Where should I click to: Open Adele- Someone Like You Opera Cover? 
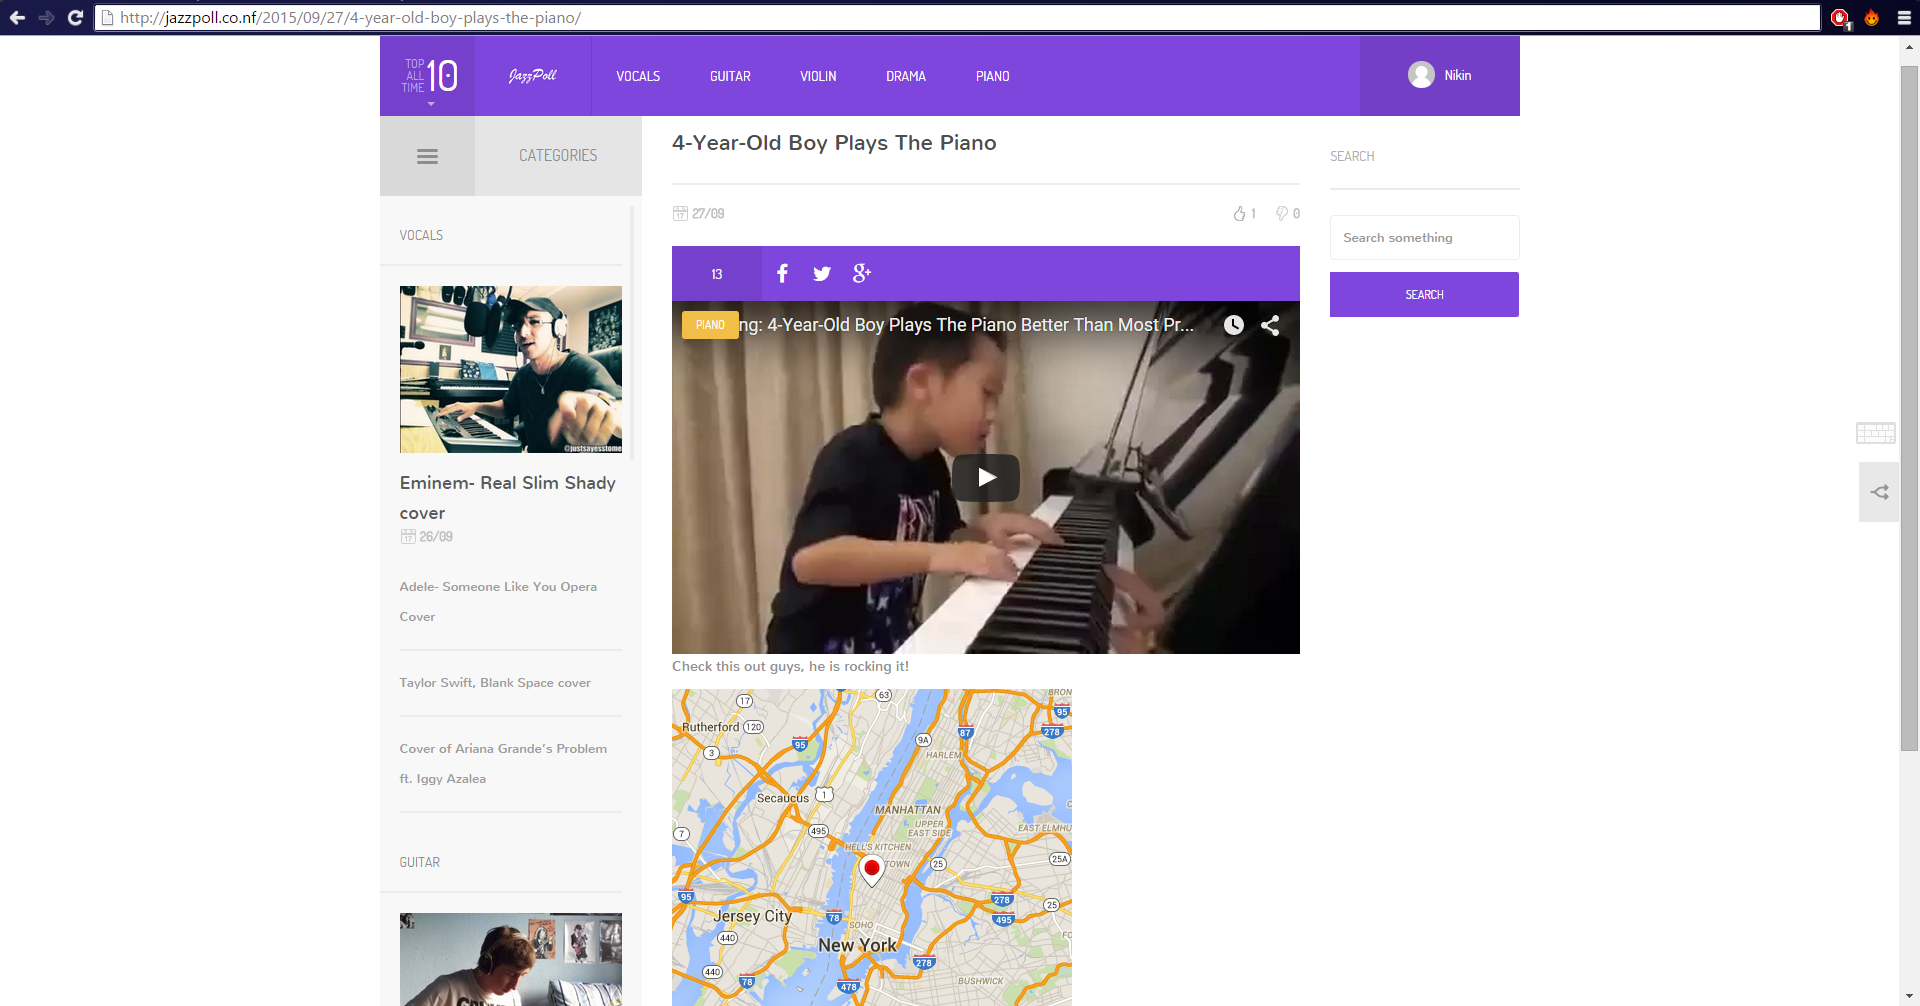498,601
